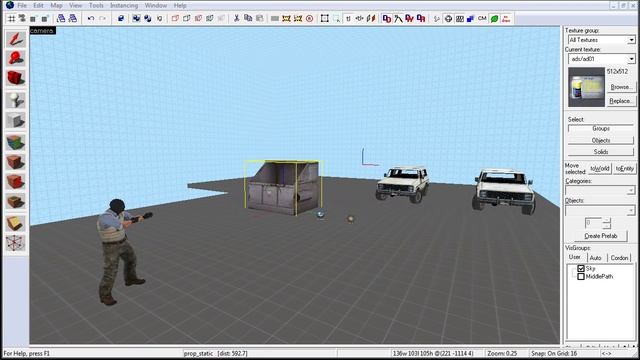The width and height of the screenshot is (640, 360).
Task: Toggle the MiddlePath visgroup checkbox
Action: 581,276
